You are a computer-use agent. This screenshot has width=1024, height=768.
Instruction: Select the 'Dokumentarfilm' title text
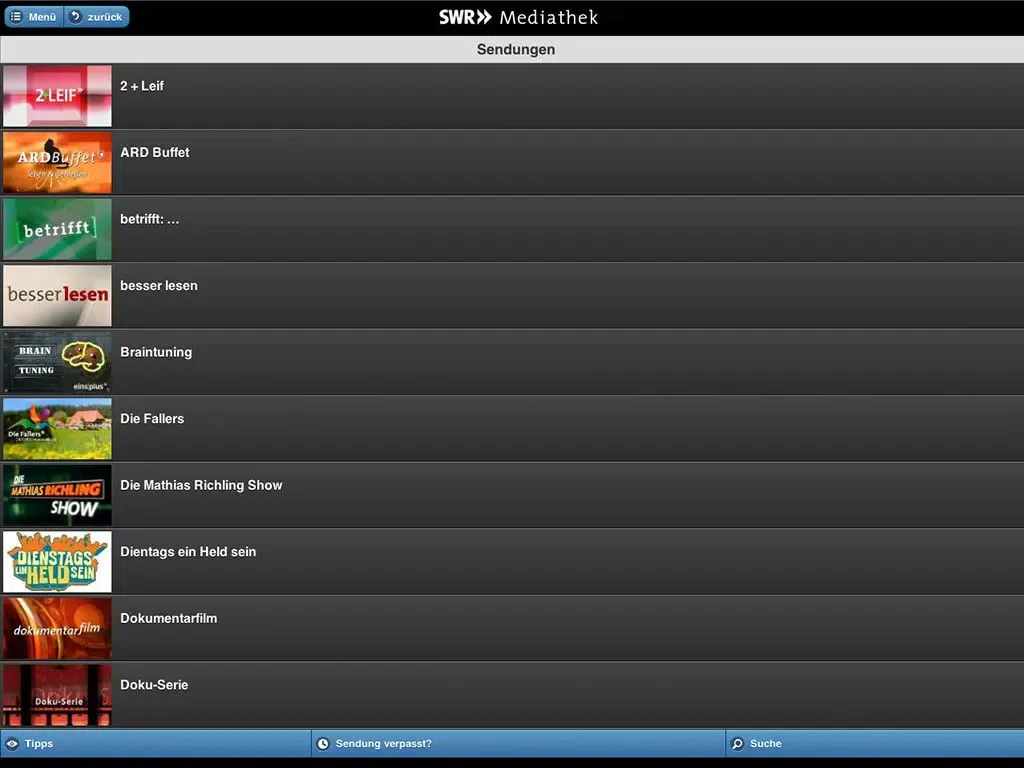[x=168, y=618]
